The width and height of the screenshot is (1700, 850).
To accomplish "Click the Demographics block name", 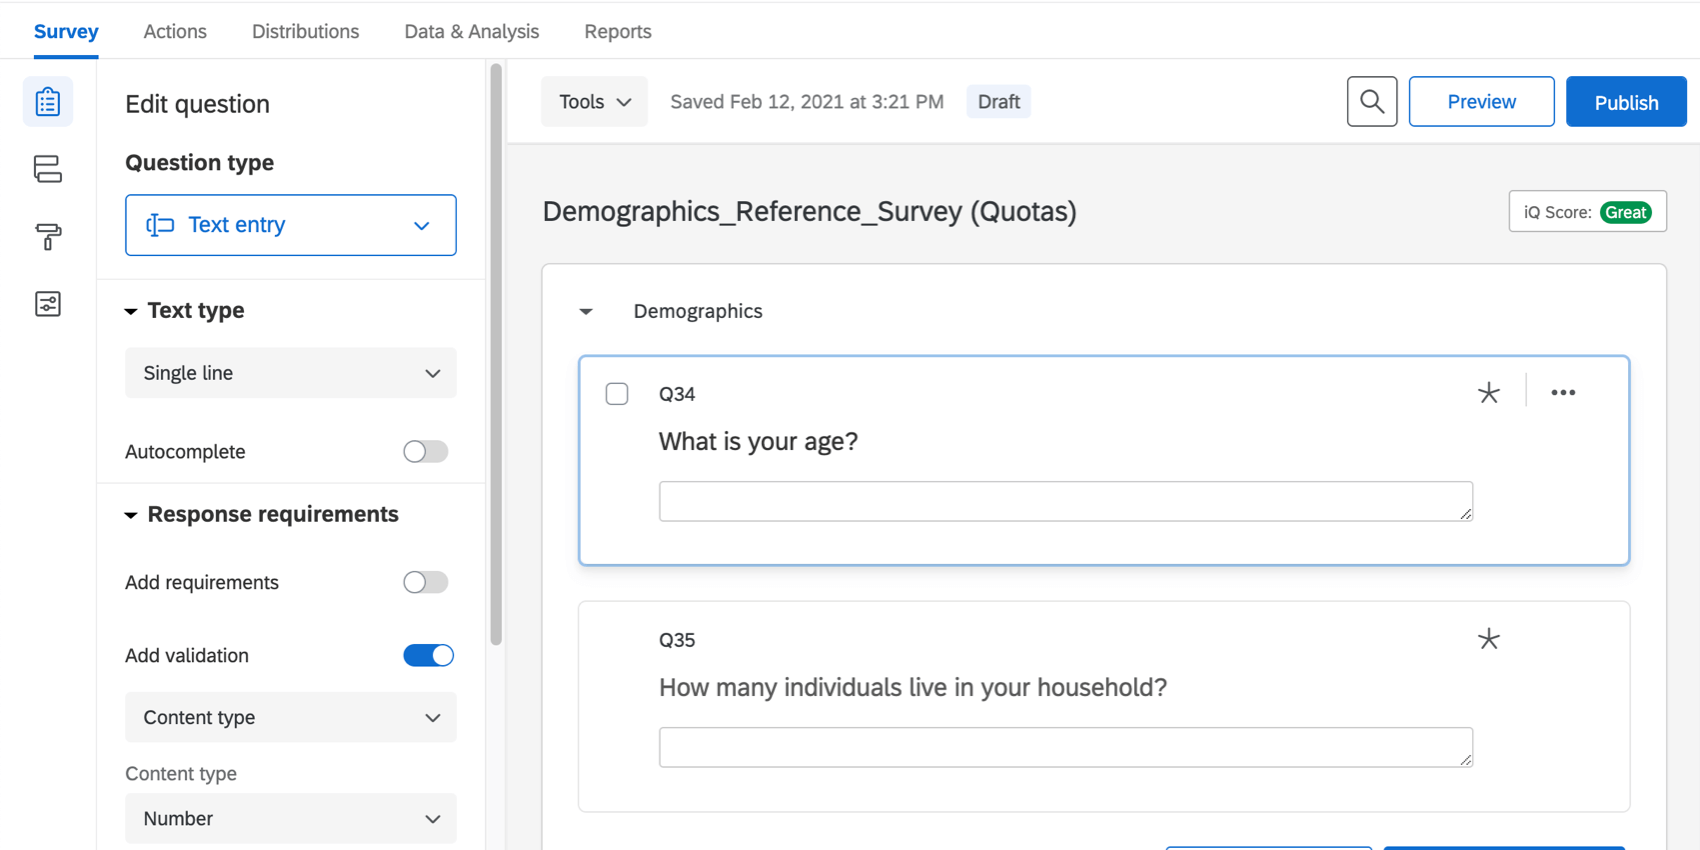I will click(x=698, y=312).
